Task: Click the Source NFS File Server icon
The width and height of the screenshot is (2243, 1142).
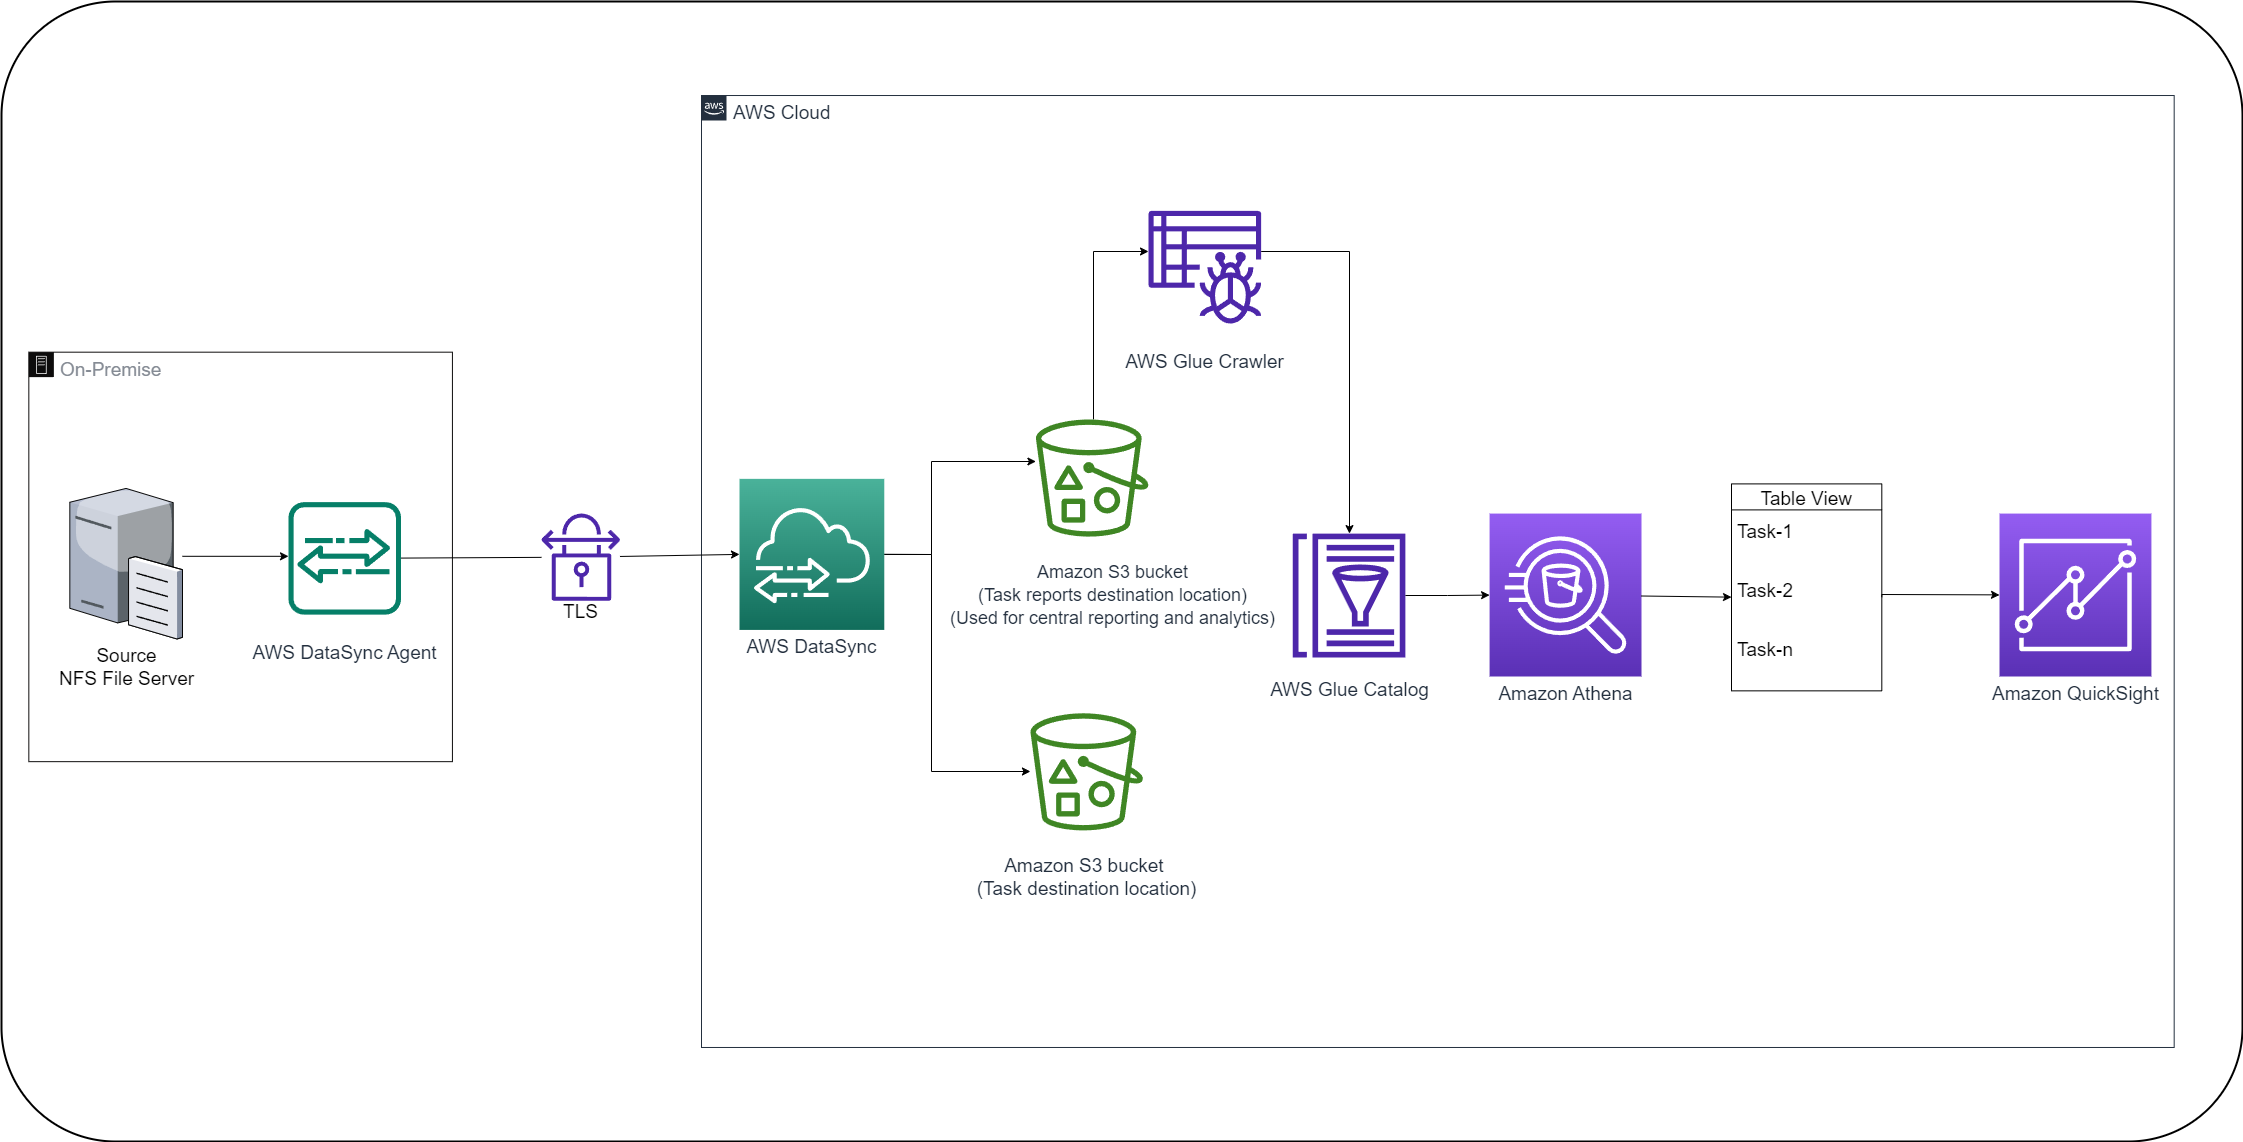Action: pos(123,565)
